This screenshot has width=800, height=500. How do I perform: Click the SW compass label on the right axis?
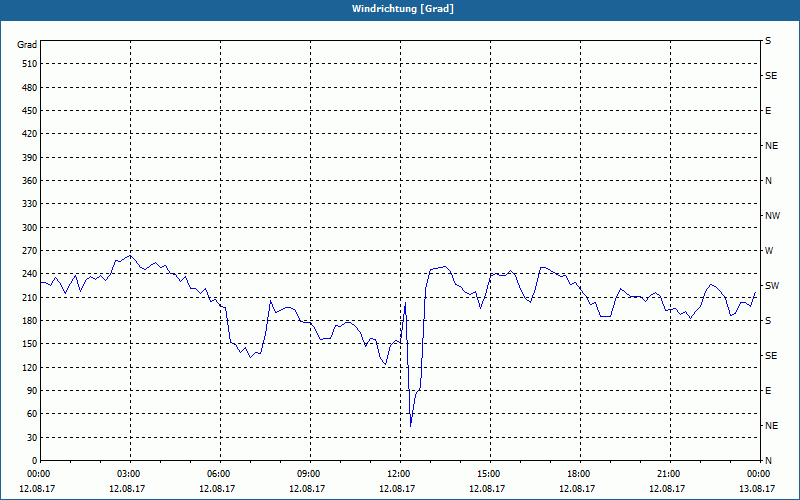click(772, 286)
